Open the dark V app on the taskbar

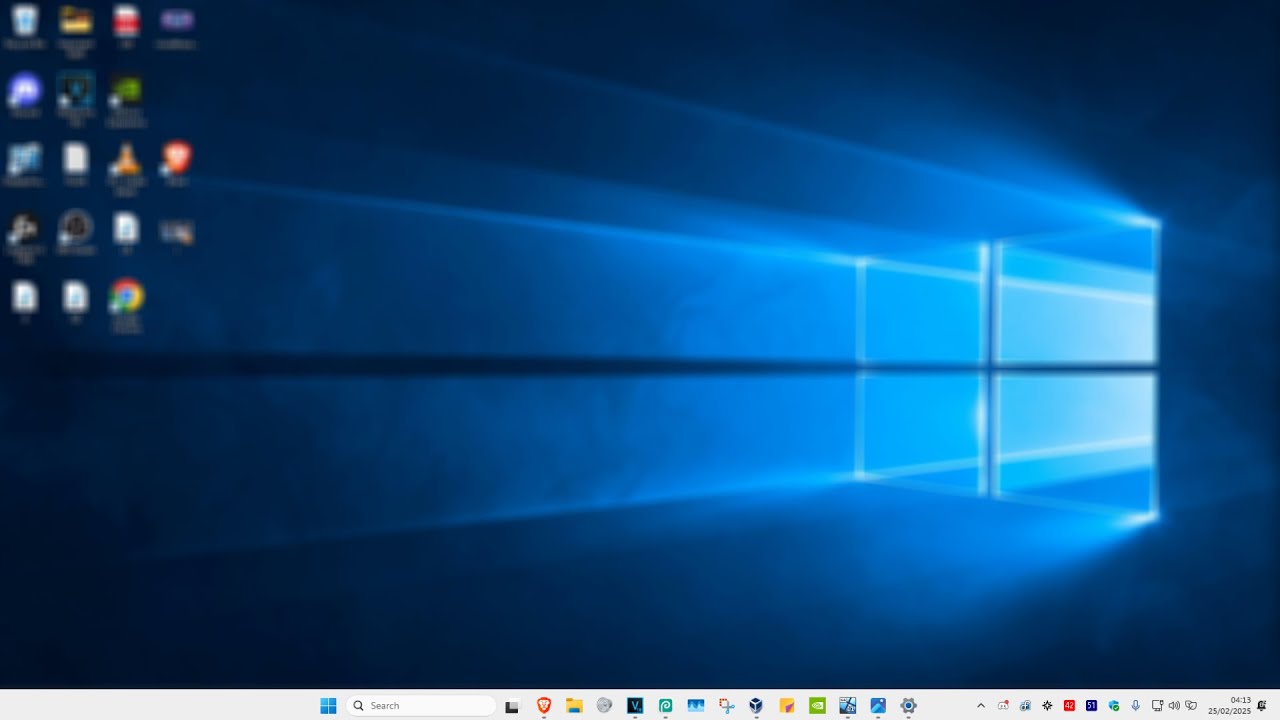pos(635,706)
